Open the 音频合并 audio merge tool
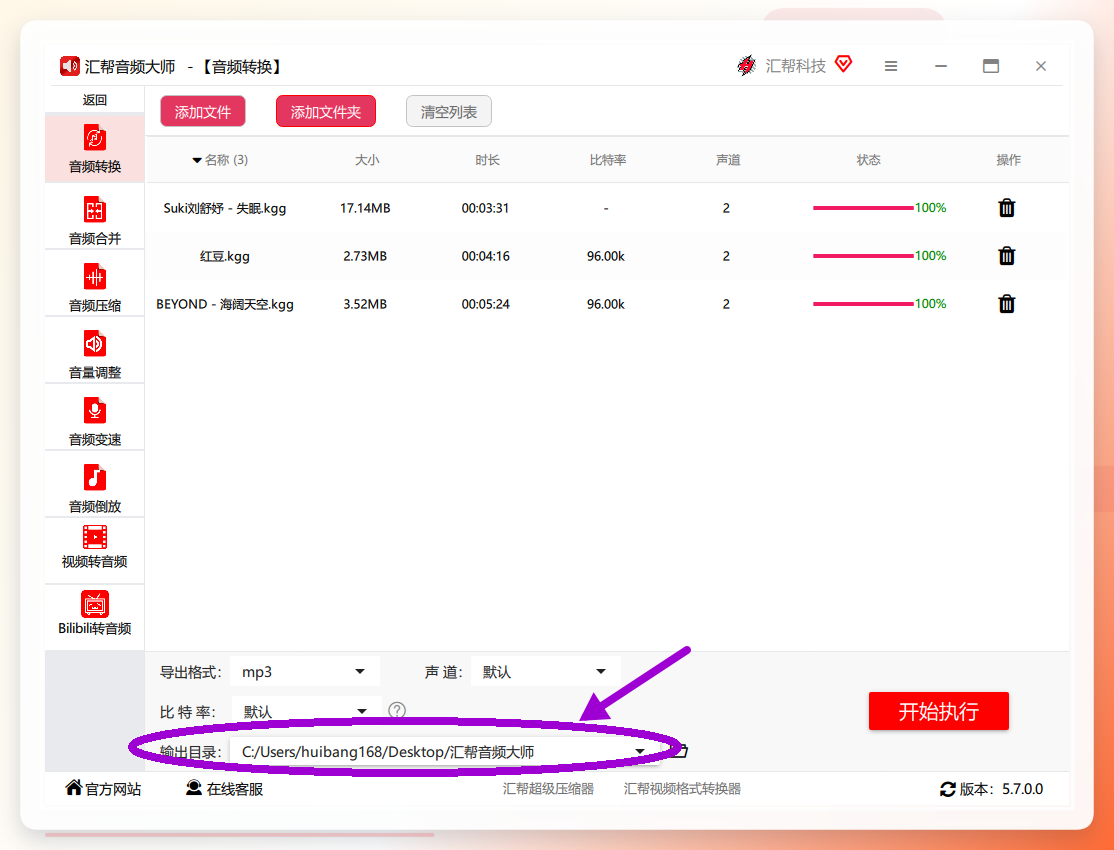The width and height of the screenshot is (1114, 850). pyautogui.click(x=94, y=220)
